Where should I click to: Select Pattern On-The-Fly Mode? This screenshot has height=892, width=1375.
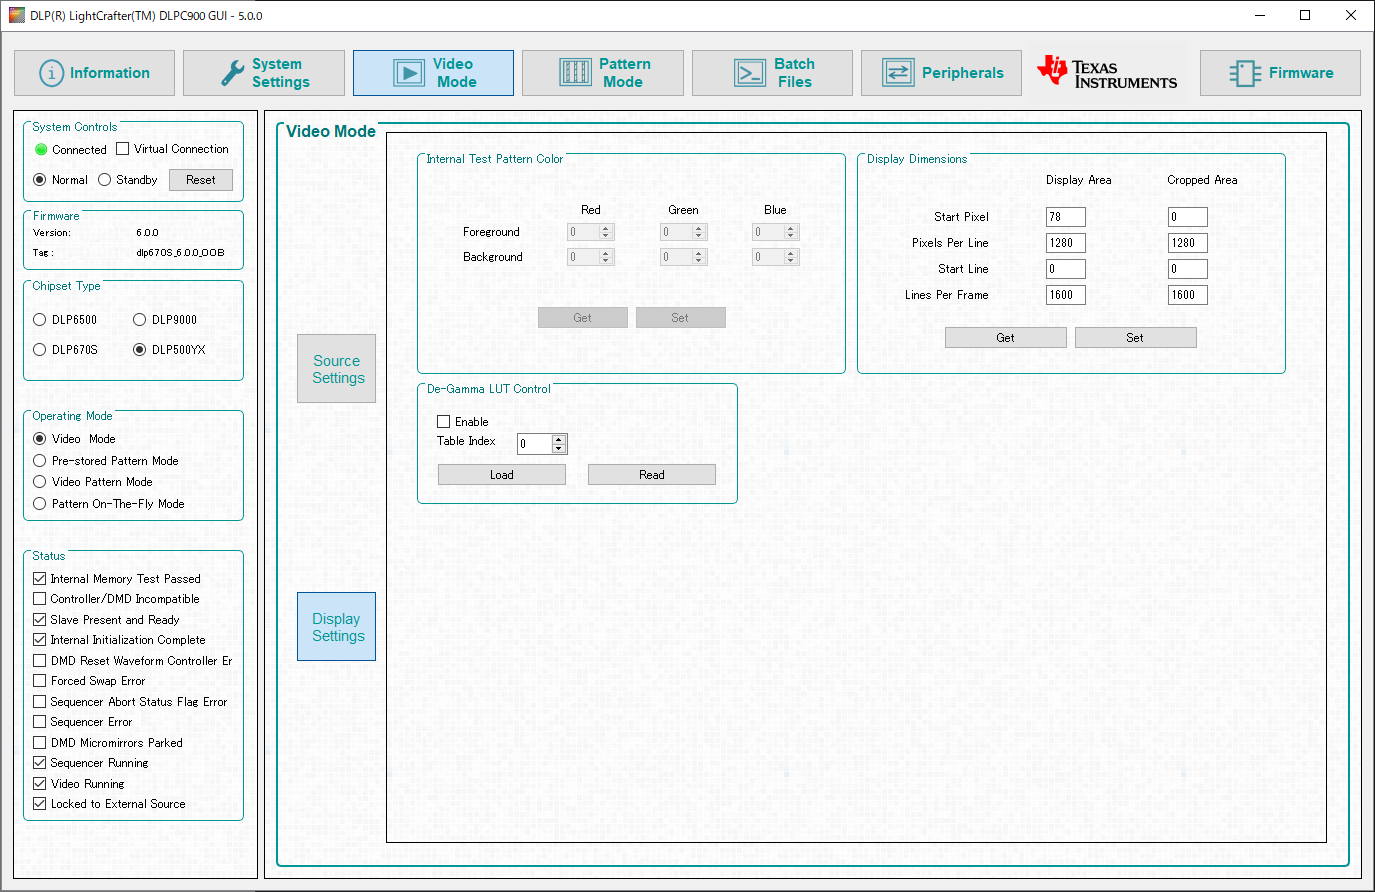[x=40, y=504]
